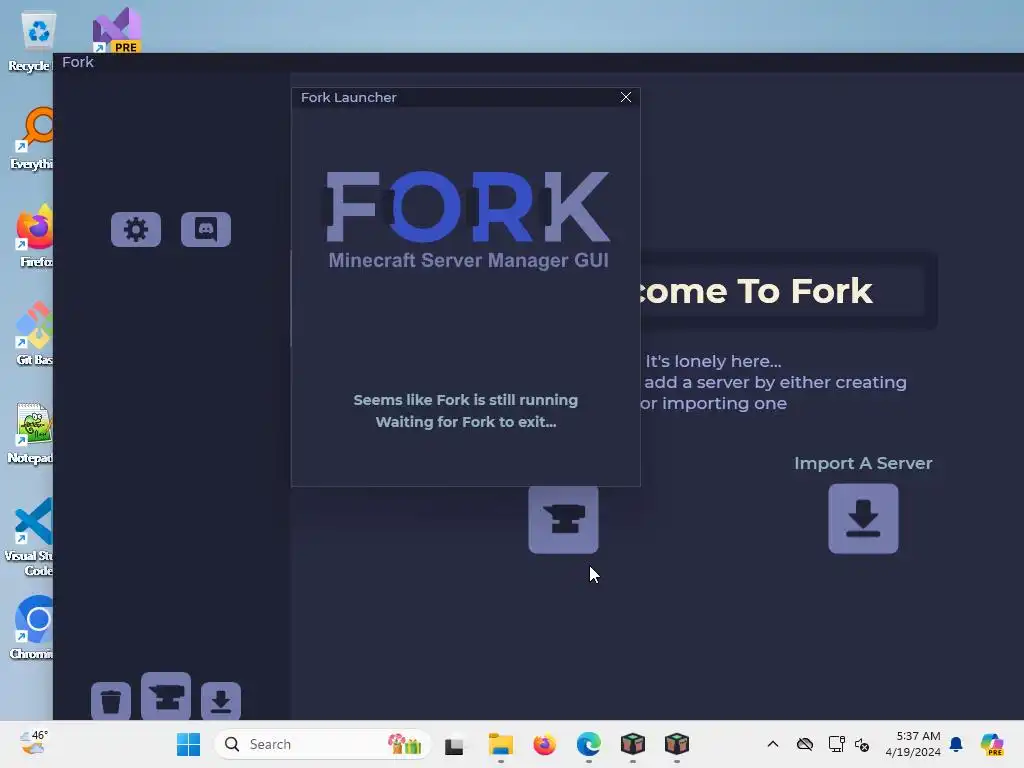The image size is (1024, 768).
Task: Close the Fork Launcher dialog
Action: point(626,97)
